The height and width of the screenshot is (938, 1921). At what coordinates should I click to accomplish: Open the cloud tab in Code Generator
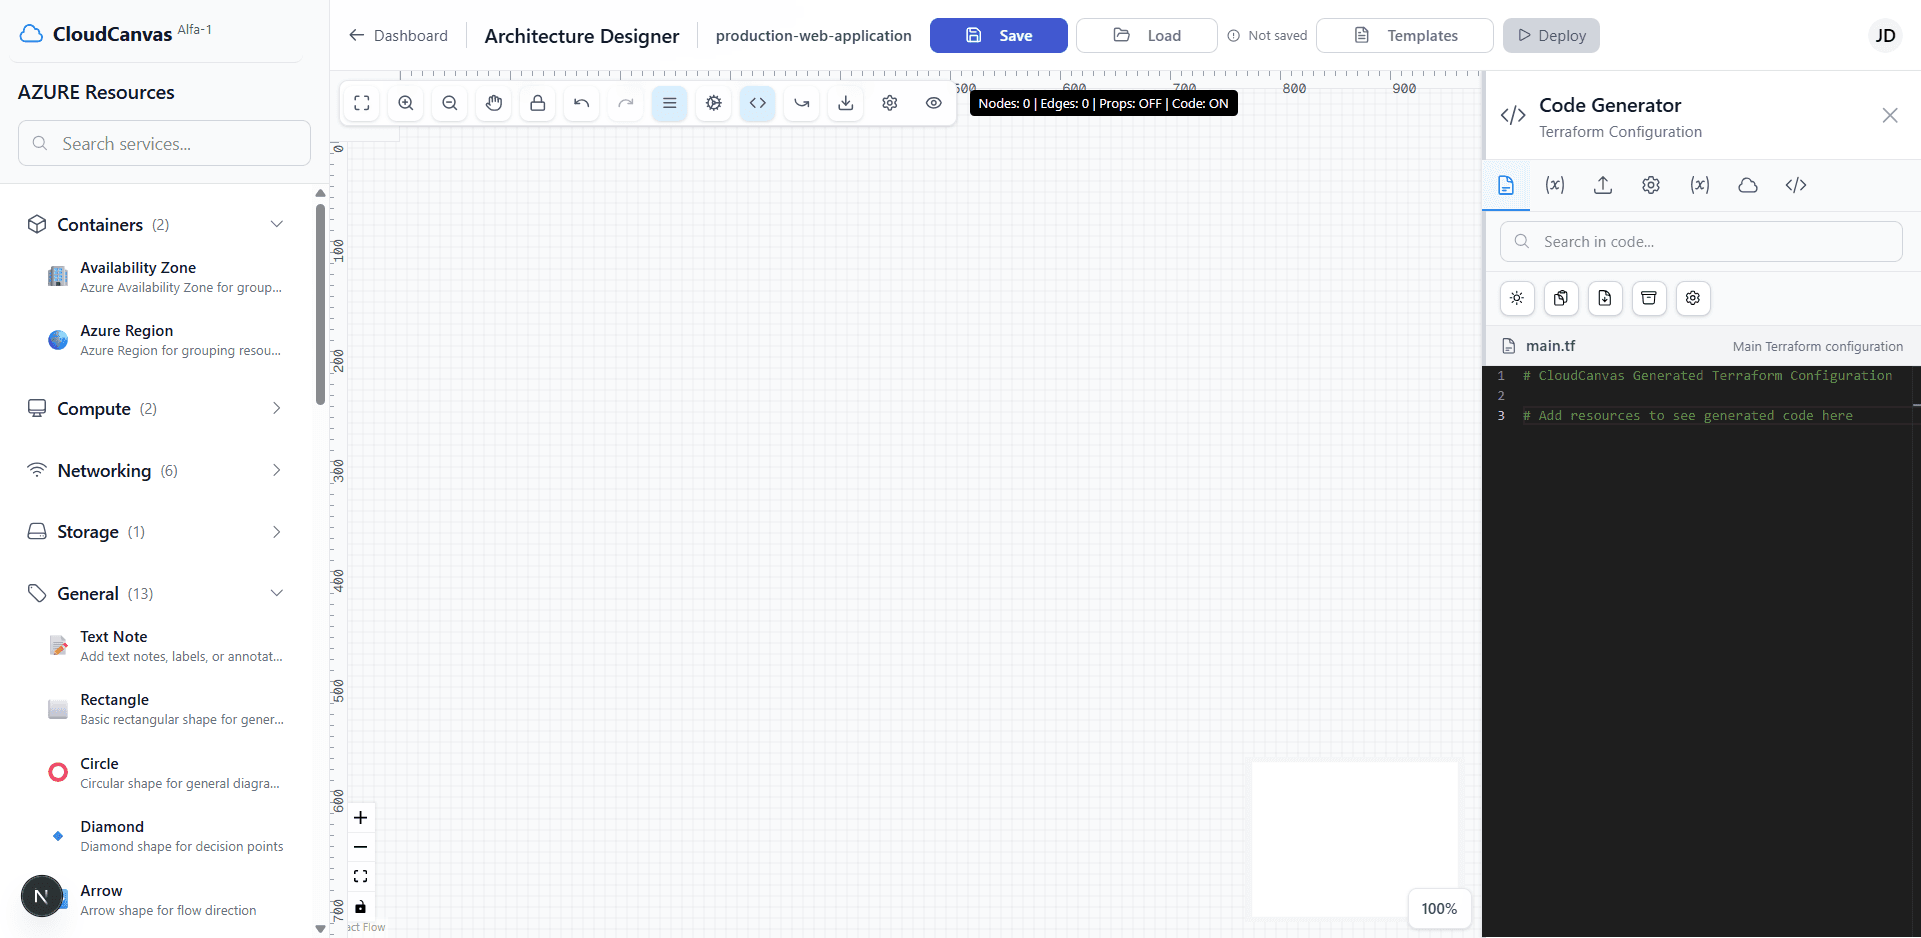pos(1747,185)
